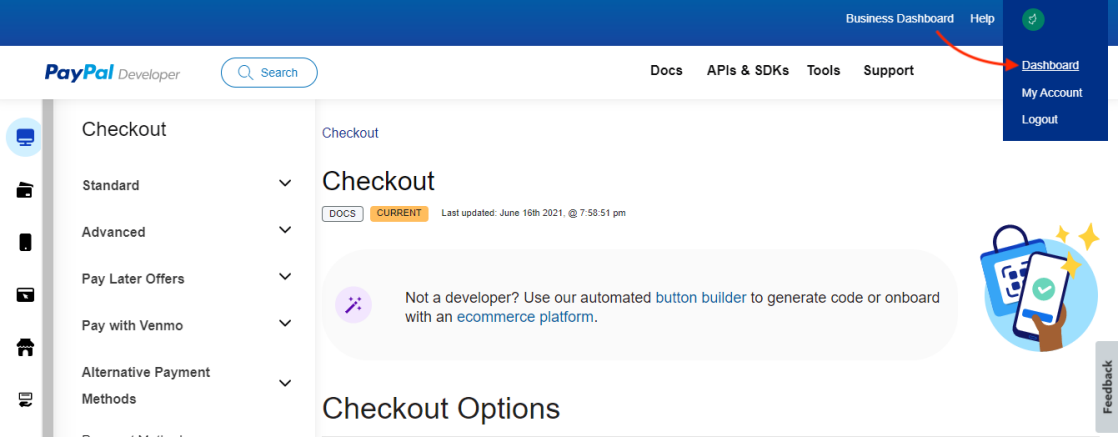
Task: Expand the Standard section chevron
Action: click(x=285, y=183)
